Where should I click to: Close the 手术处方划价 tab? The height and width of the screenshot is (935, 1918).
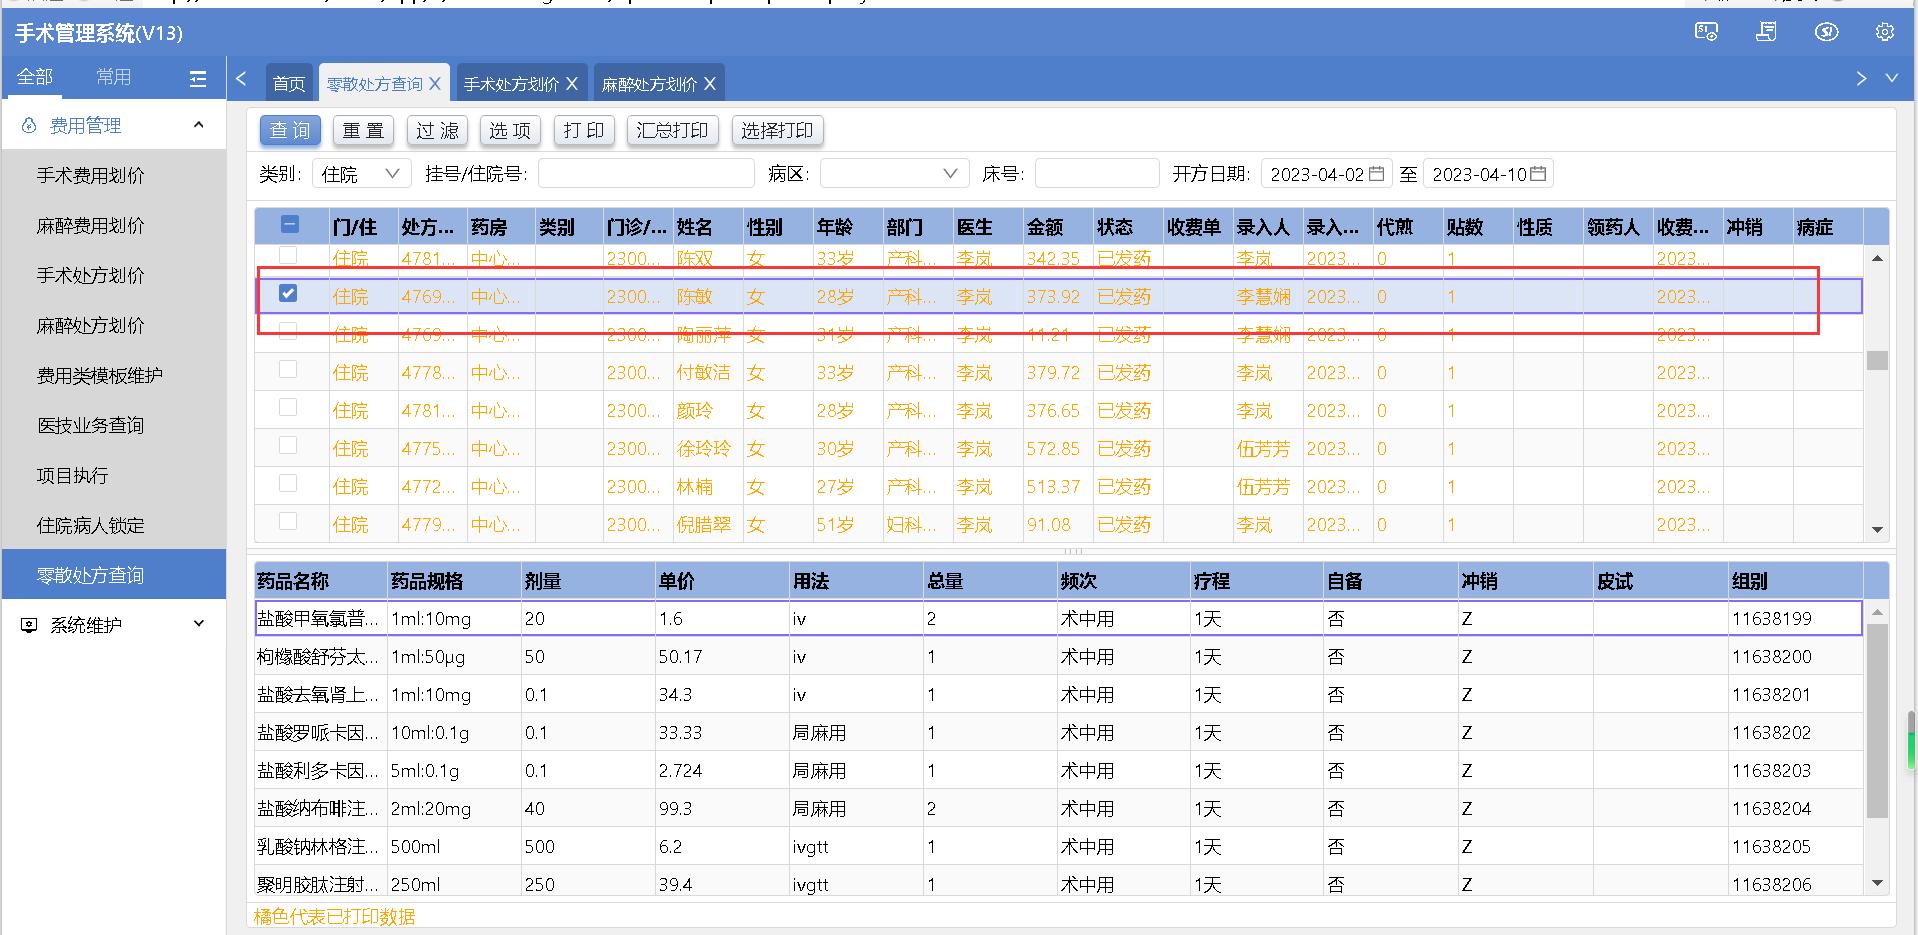572,84
